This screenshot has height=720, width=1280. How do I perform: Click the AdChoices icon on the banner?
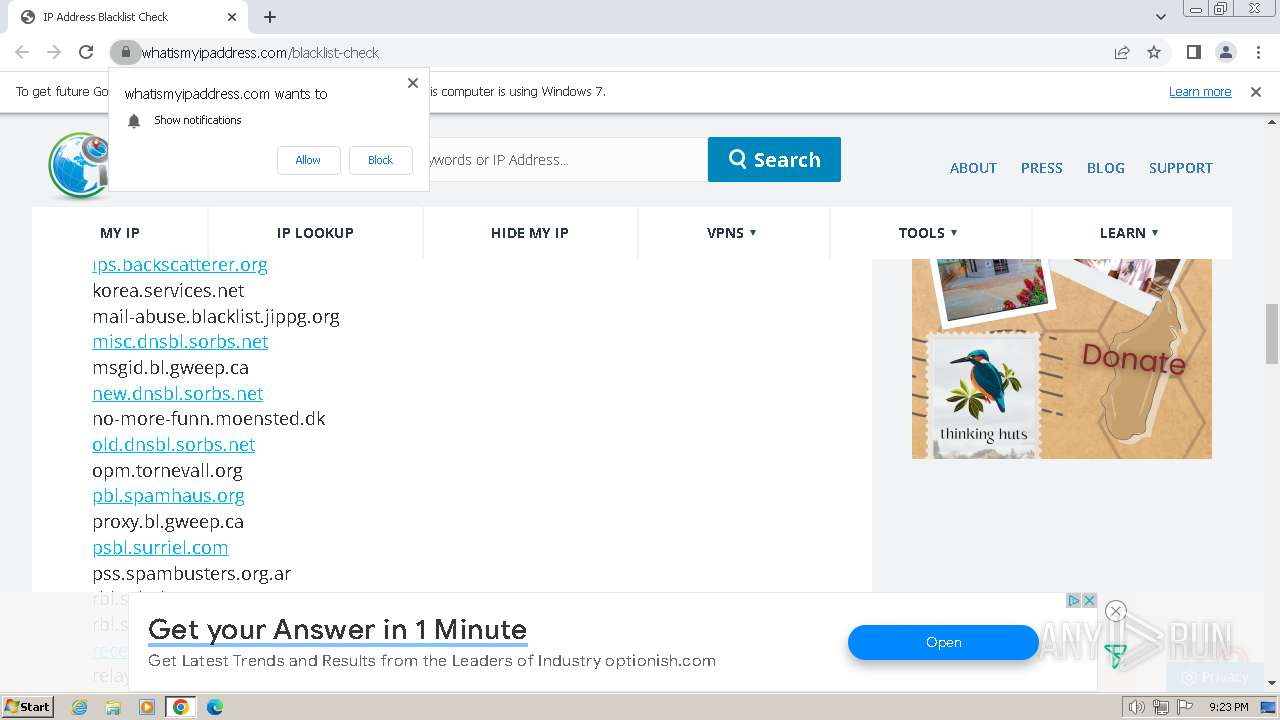coord(1073,600)
